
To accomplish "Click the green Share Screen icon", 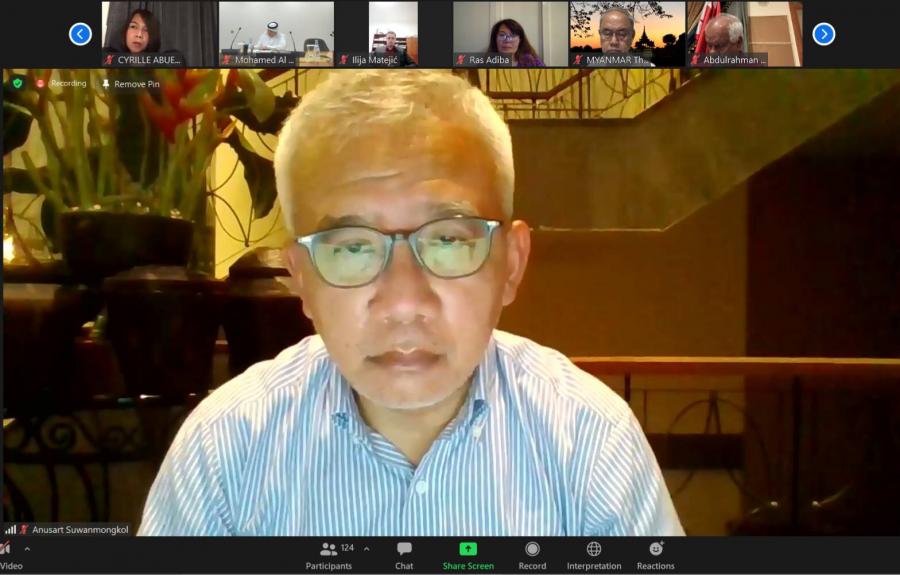I will click(468, 549).
